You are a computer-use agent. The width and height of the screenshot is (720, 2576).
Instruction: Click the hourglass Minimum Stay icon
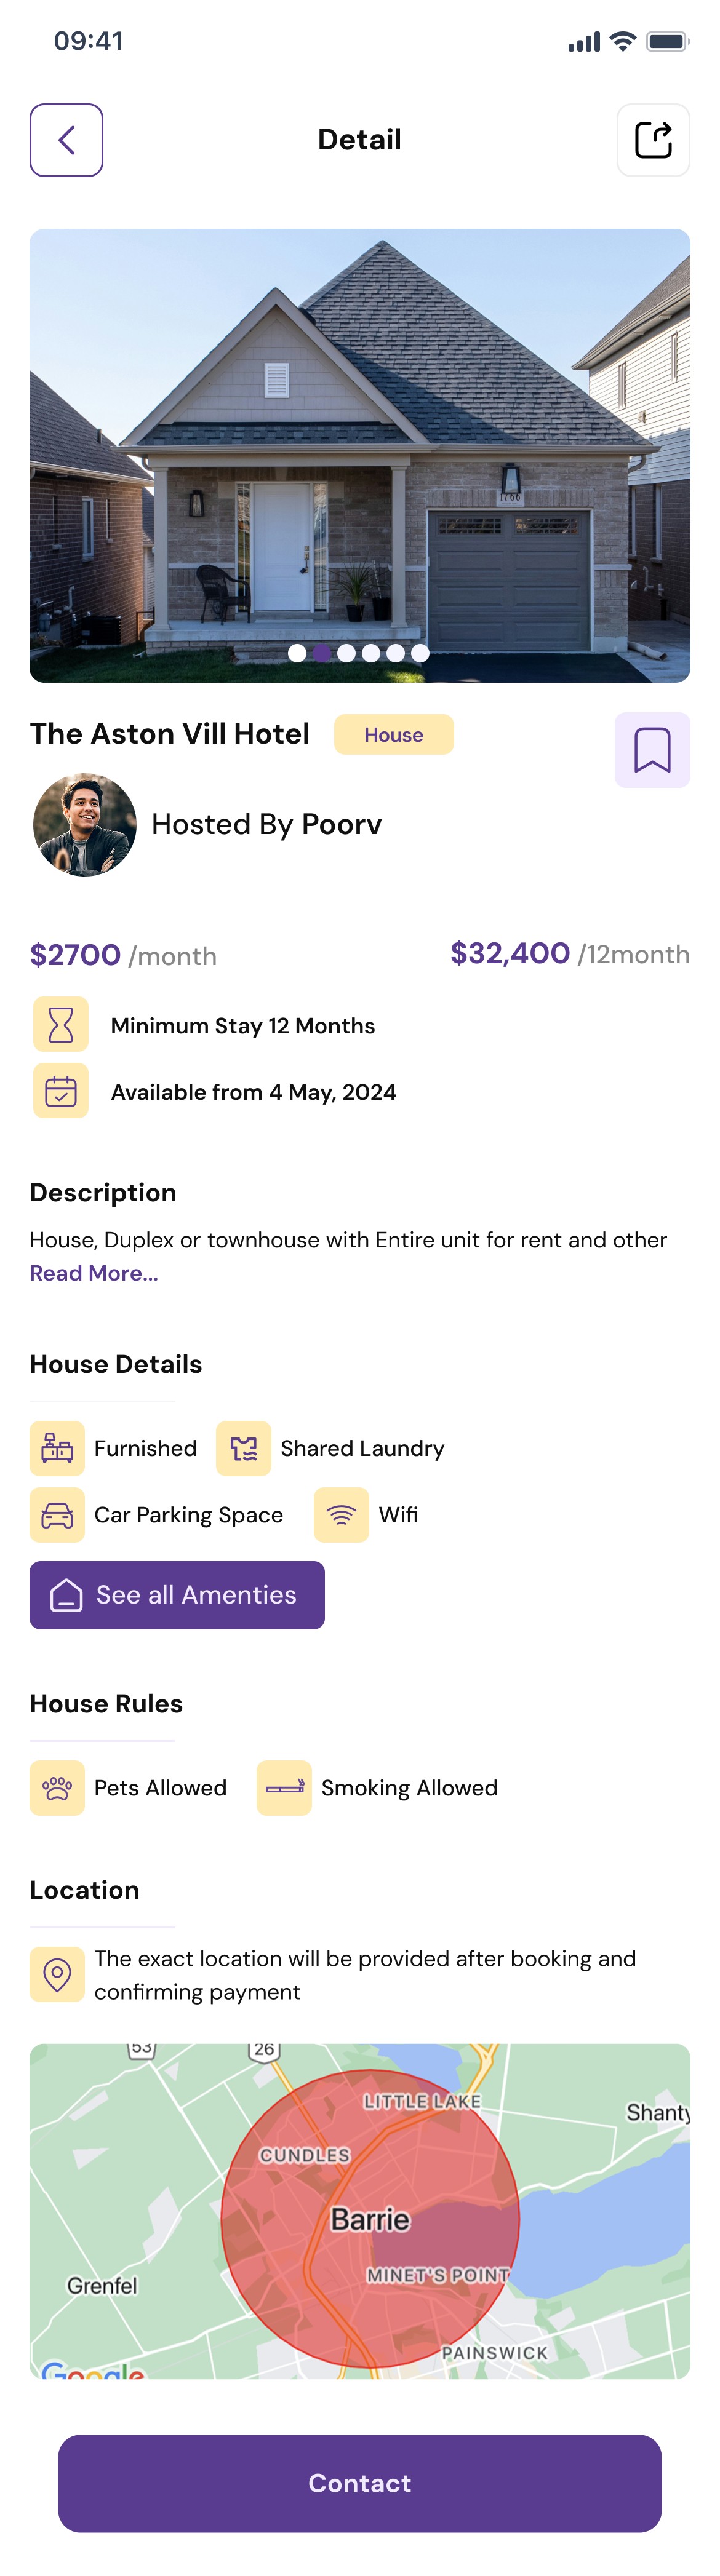pos(61,1025)
